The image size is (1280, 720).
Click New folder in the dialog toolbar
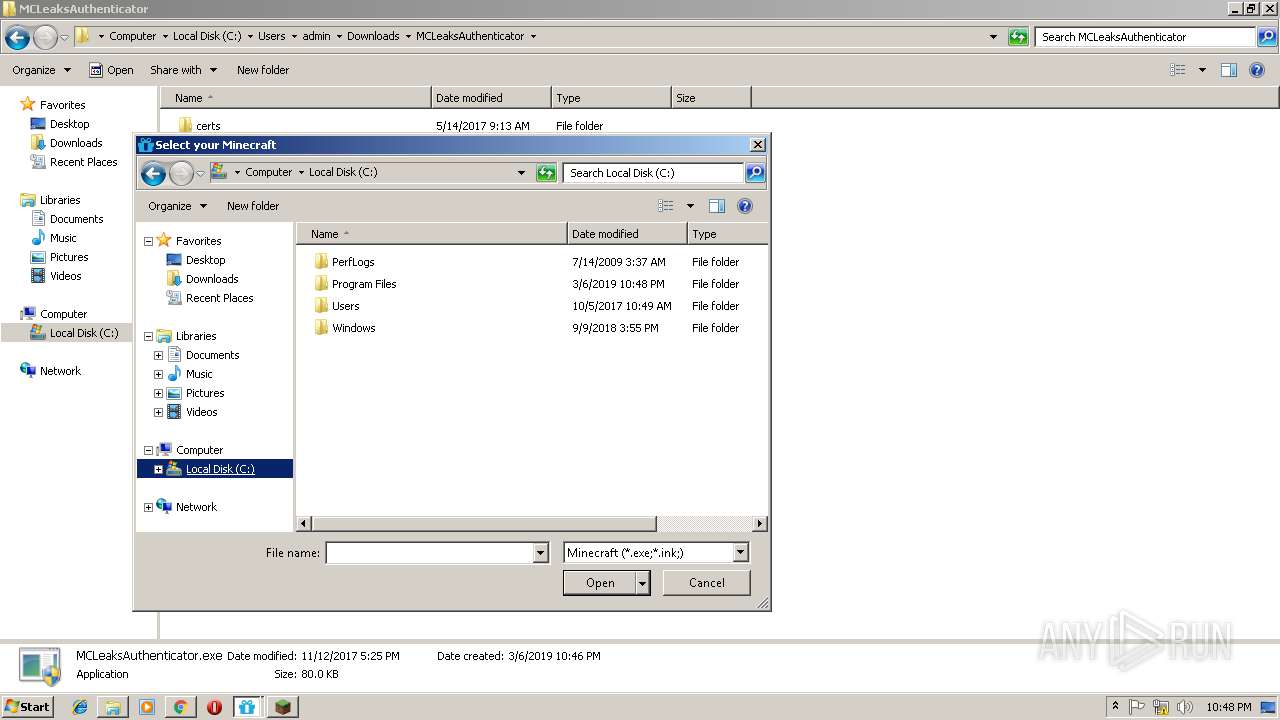[253, 206]
